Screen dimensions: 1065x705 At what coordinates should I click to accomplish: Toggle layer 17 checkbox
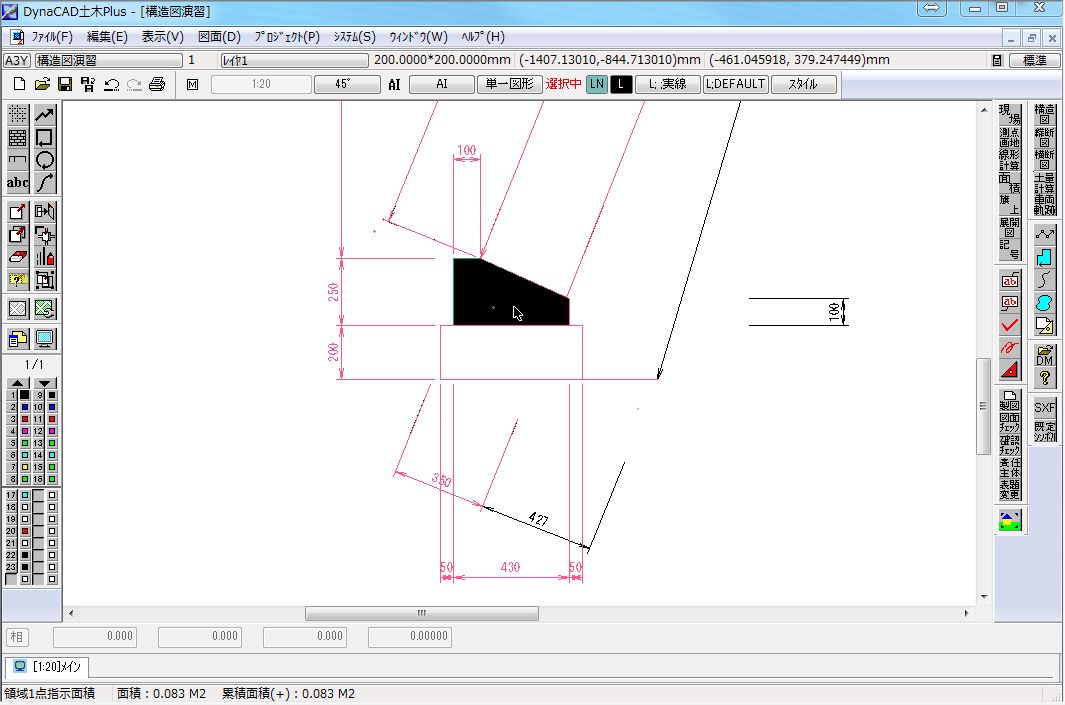click(x=25, y=495)
